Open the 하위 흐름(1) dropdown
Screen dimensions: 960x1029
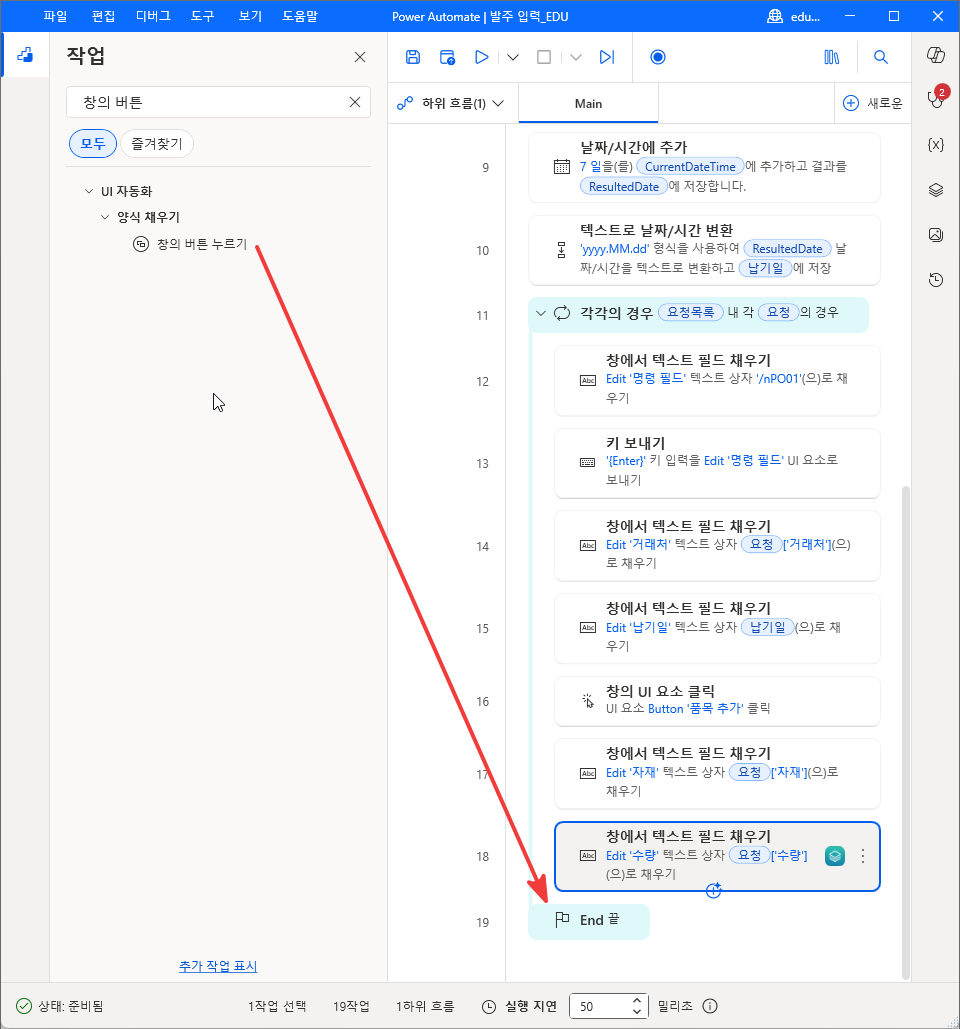click(450, 103)
